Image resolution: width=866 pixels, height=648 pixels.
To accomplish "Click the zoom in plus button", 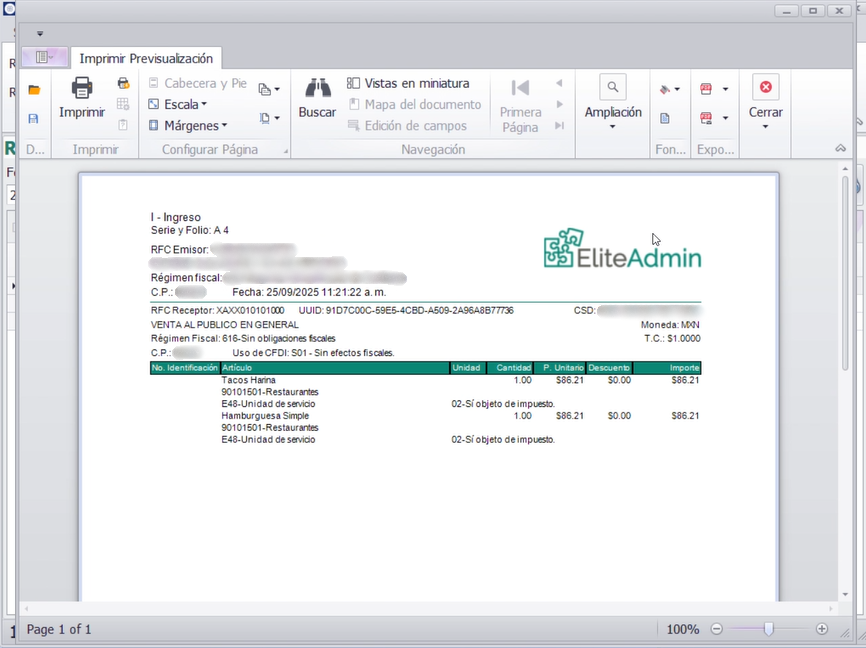I will [x=822, y=629].
